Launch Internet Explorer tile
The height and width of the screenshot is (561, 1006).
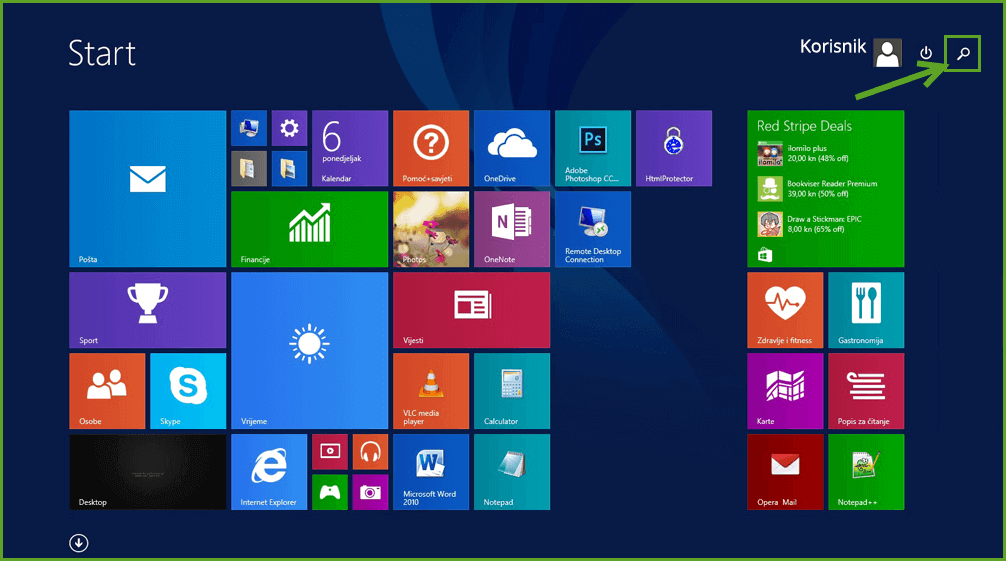(x=269, y=472)
